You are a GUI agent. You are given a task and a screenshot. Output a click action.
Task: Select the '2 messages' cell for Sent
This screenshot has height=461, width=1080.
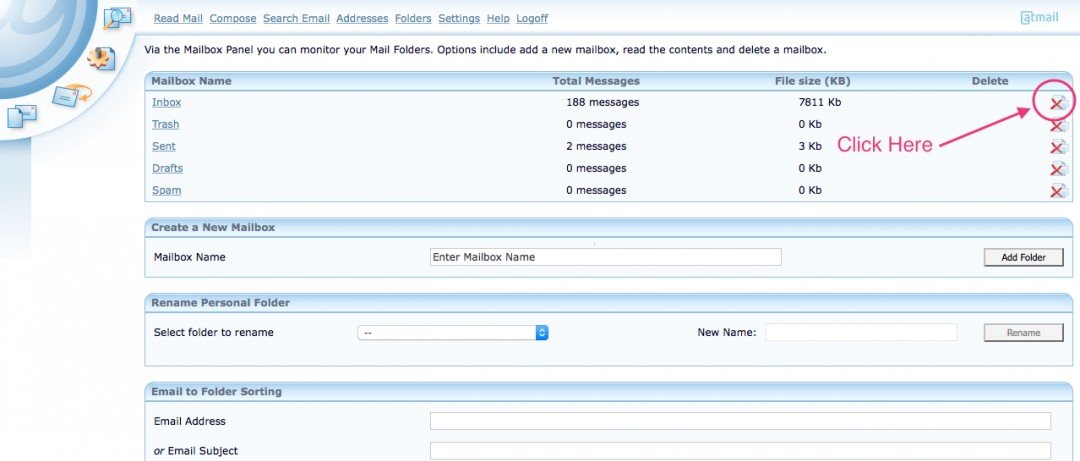[596, 146]
